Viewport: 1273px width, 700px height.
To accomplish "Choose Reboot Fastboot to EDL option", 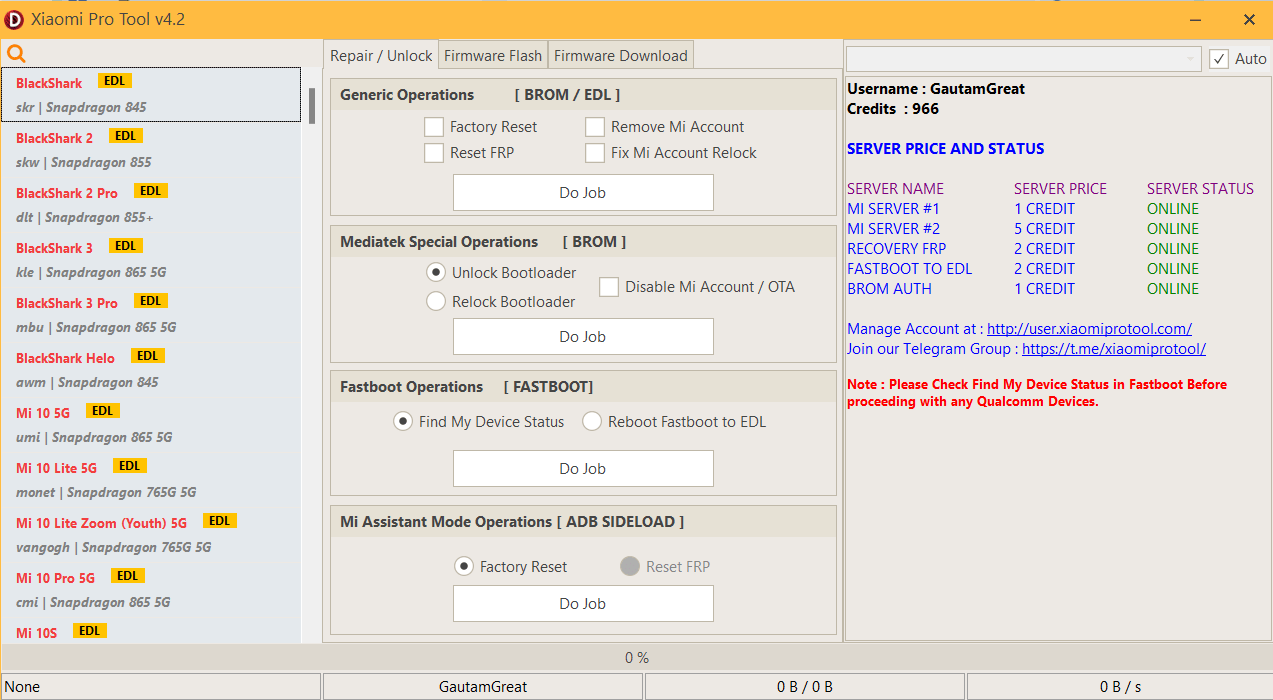I will point(592,422).
